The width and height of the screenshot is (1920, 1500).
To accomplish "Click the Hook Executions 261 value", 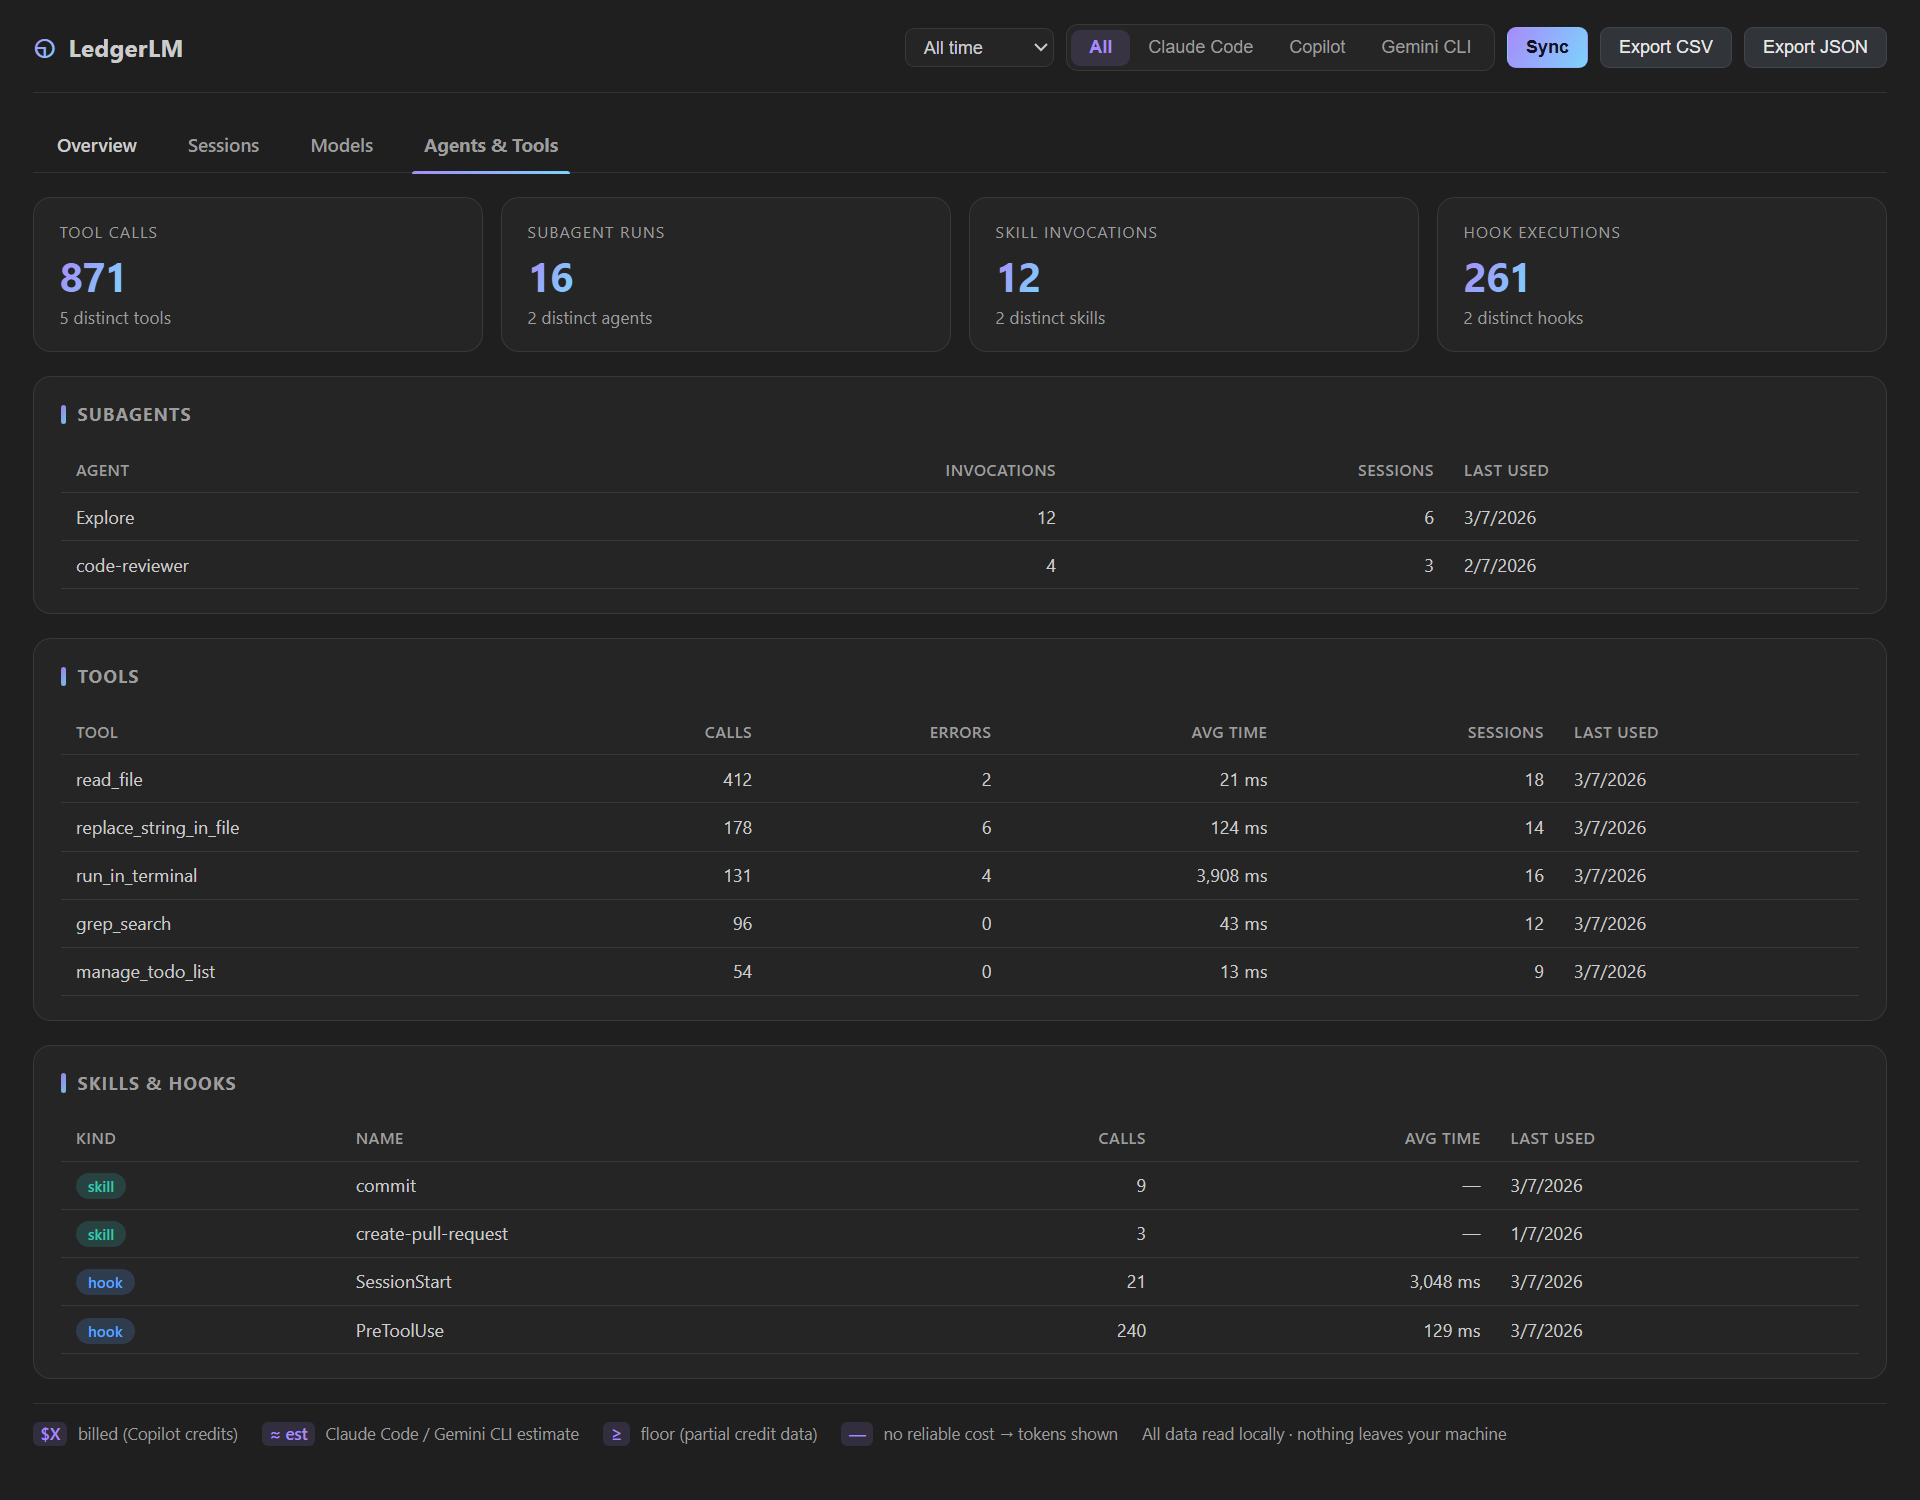I will click(x=1496, y=278).
